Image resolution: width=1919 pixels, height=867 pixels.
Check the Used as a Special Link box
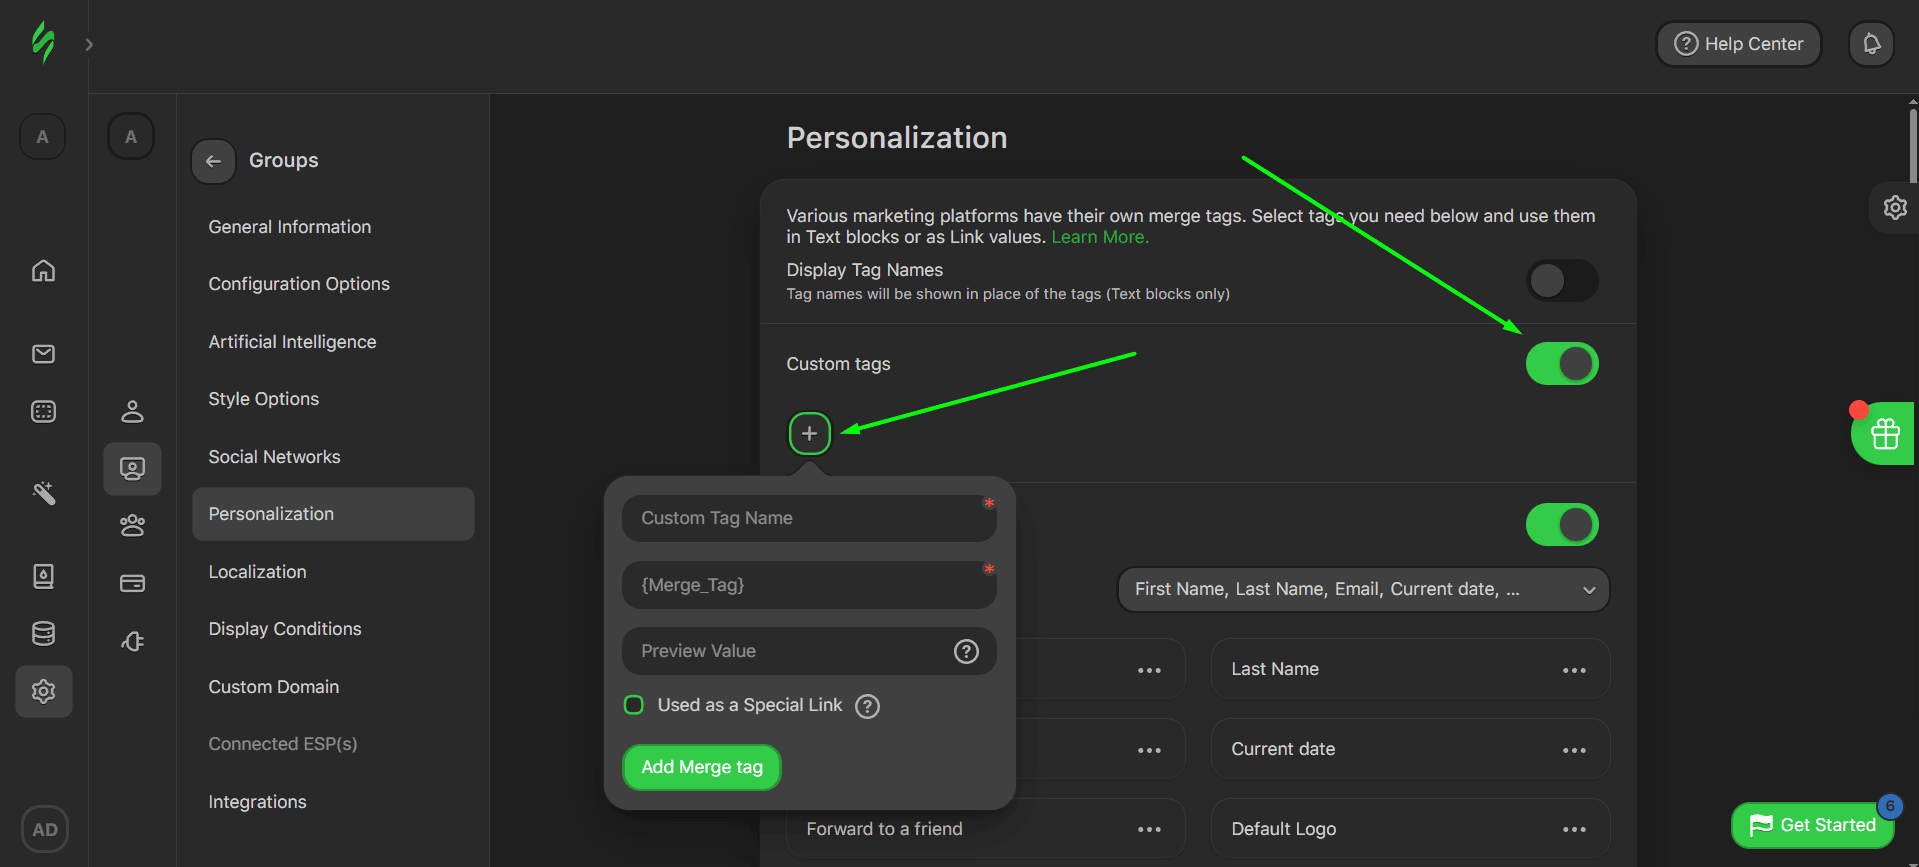(x=634, y=705)
